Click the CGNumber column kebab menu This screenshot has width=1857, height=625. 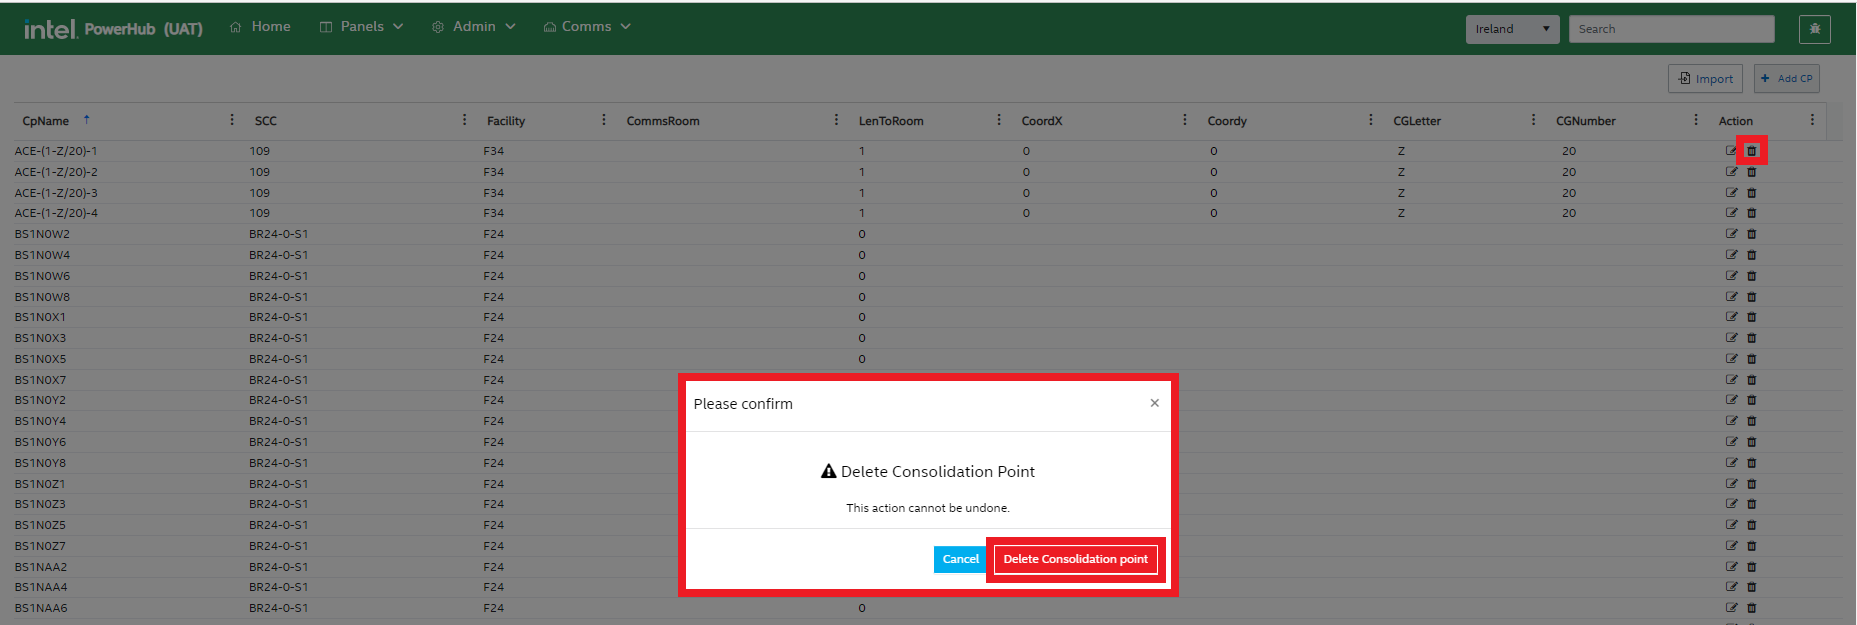(x=1695, y=120)
